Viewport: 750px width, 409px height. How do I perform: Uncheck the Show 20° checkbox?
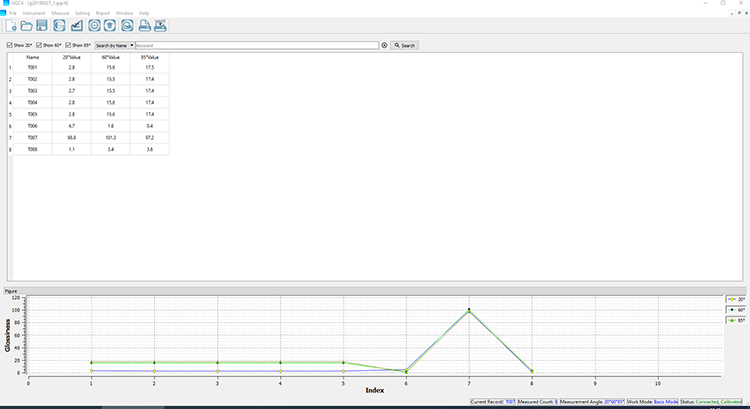[10, 45]
